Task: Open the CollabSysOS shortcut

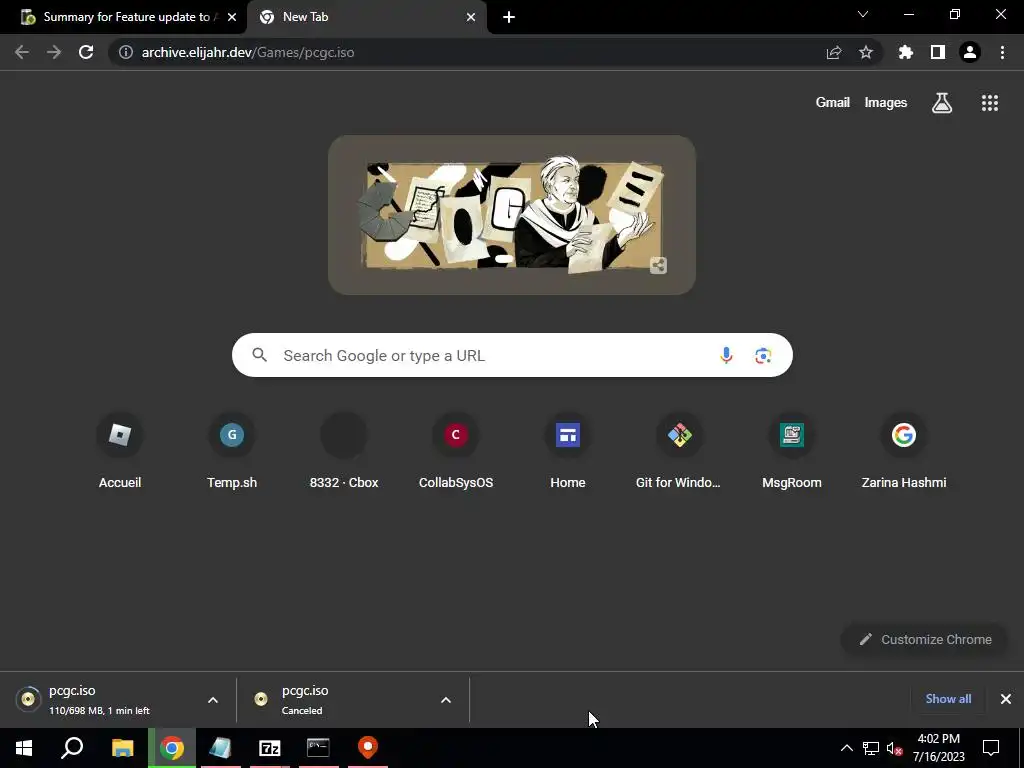Action: coord(456,451)
